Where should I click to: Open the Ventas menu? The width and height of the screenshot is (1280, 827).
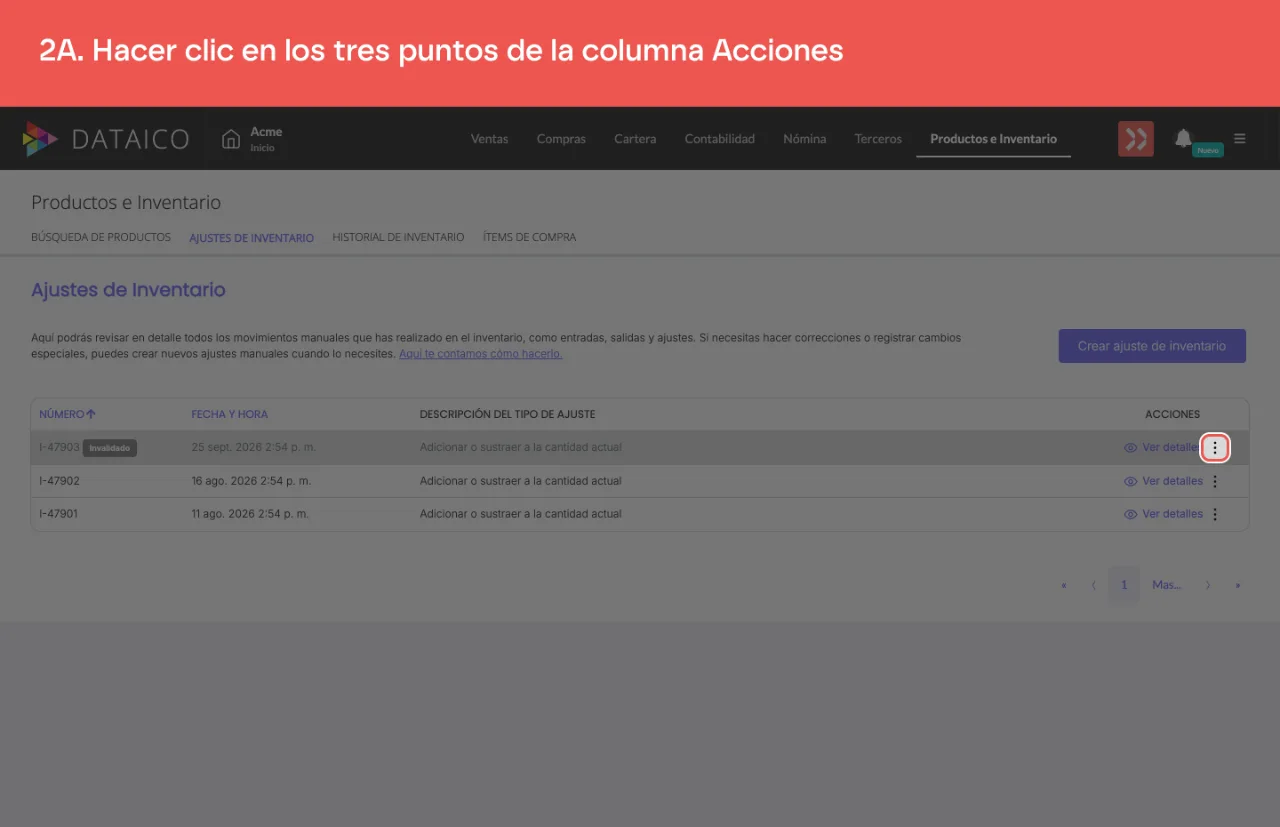click(489, 139)
